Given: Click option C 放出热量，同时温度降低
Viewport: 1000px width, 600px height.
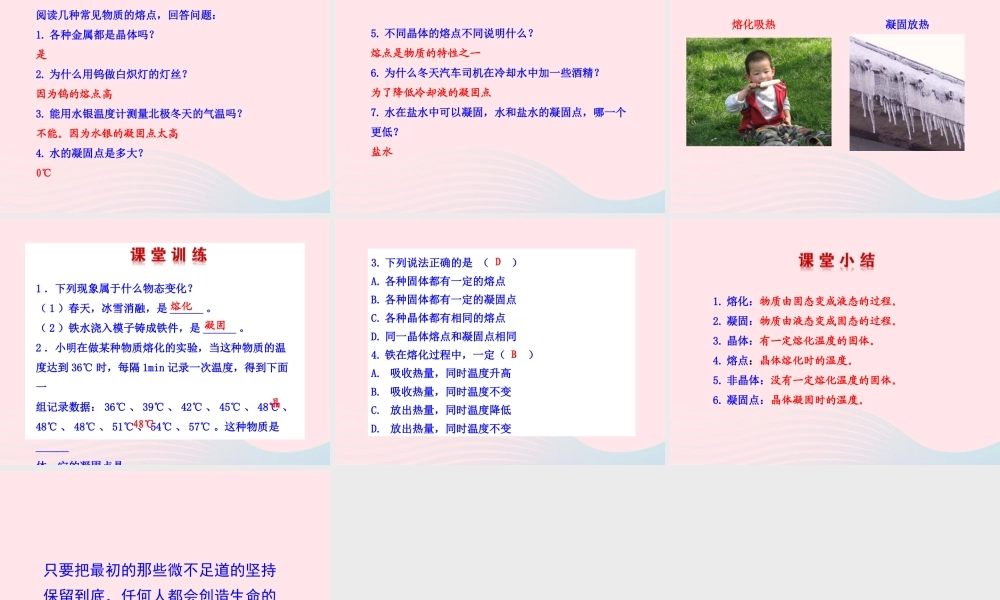Looking at the screenshot, I should point(441,411).
